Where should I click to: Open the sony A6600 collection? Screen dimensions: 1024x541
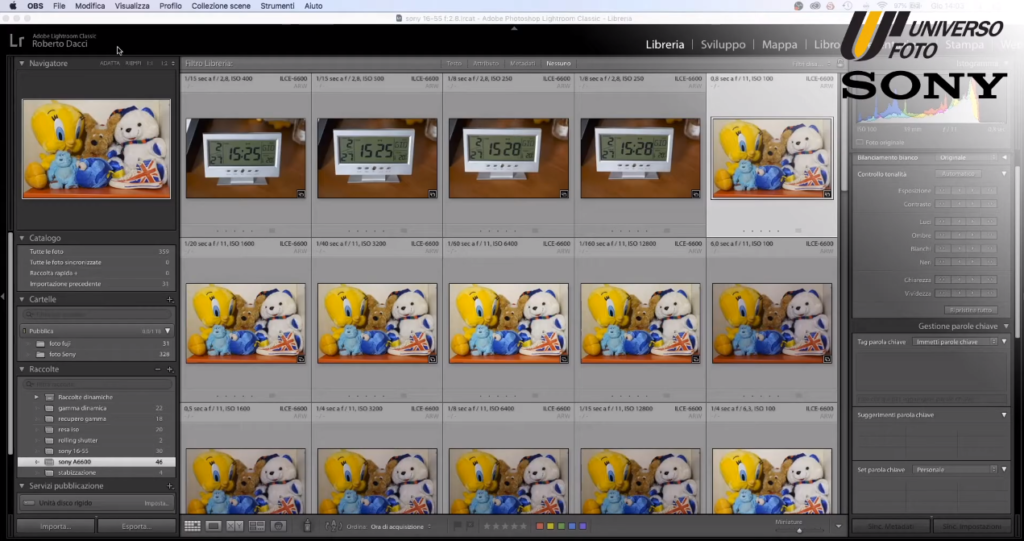point(97,462)
